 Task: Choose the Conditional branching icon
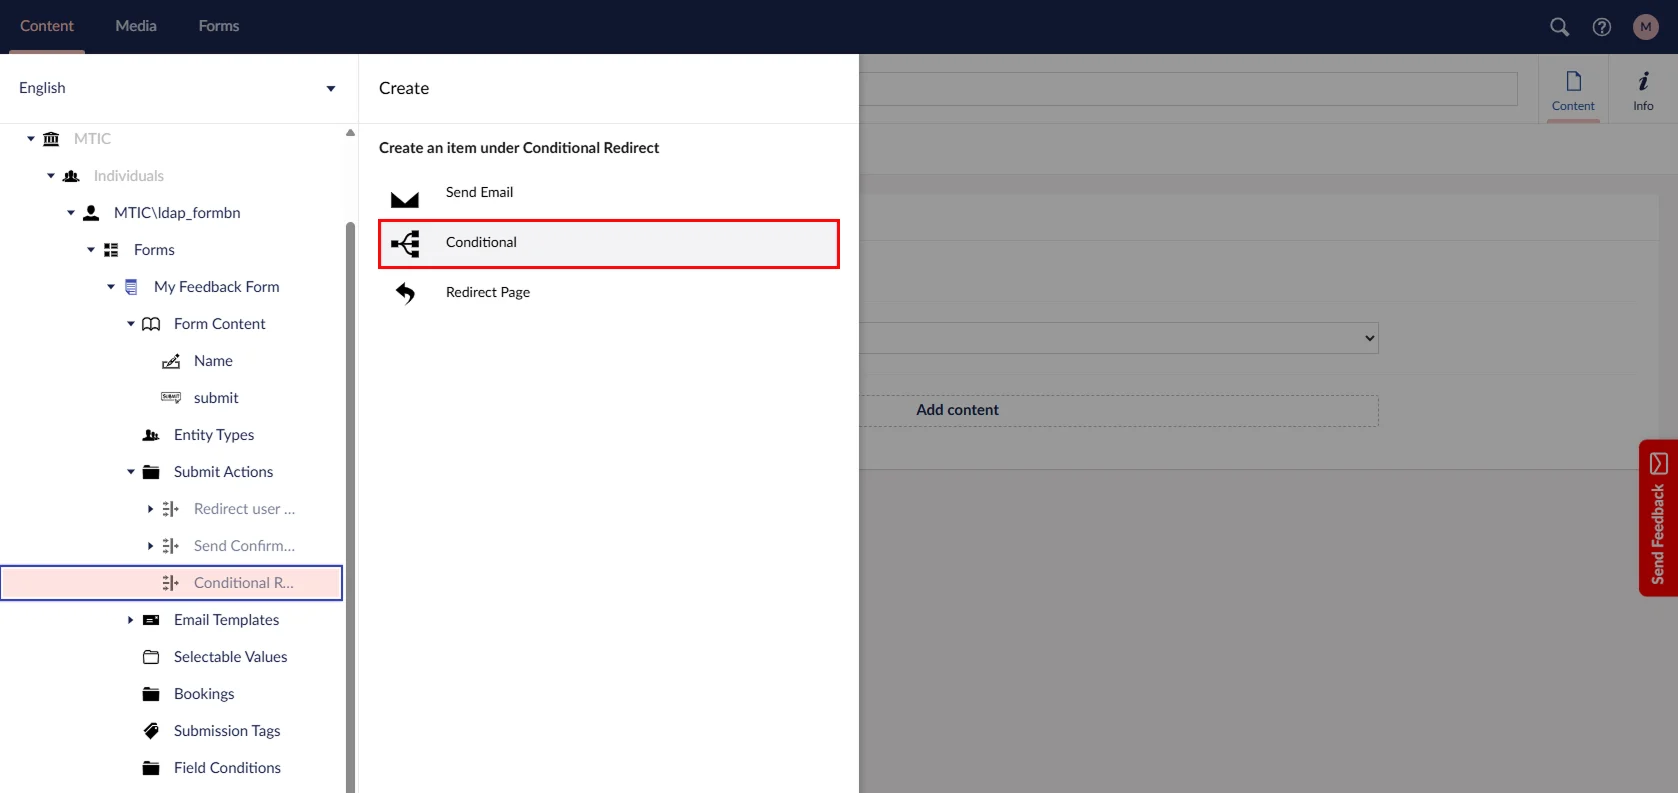click(x=405, y=244)
